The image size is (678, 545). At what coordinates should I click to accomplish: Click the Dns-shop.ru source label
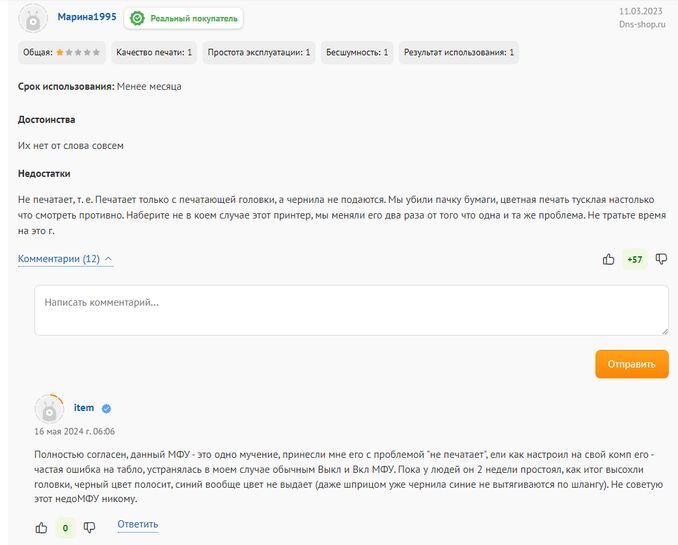click(x=640, y=24)
